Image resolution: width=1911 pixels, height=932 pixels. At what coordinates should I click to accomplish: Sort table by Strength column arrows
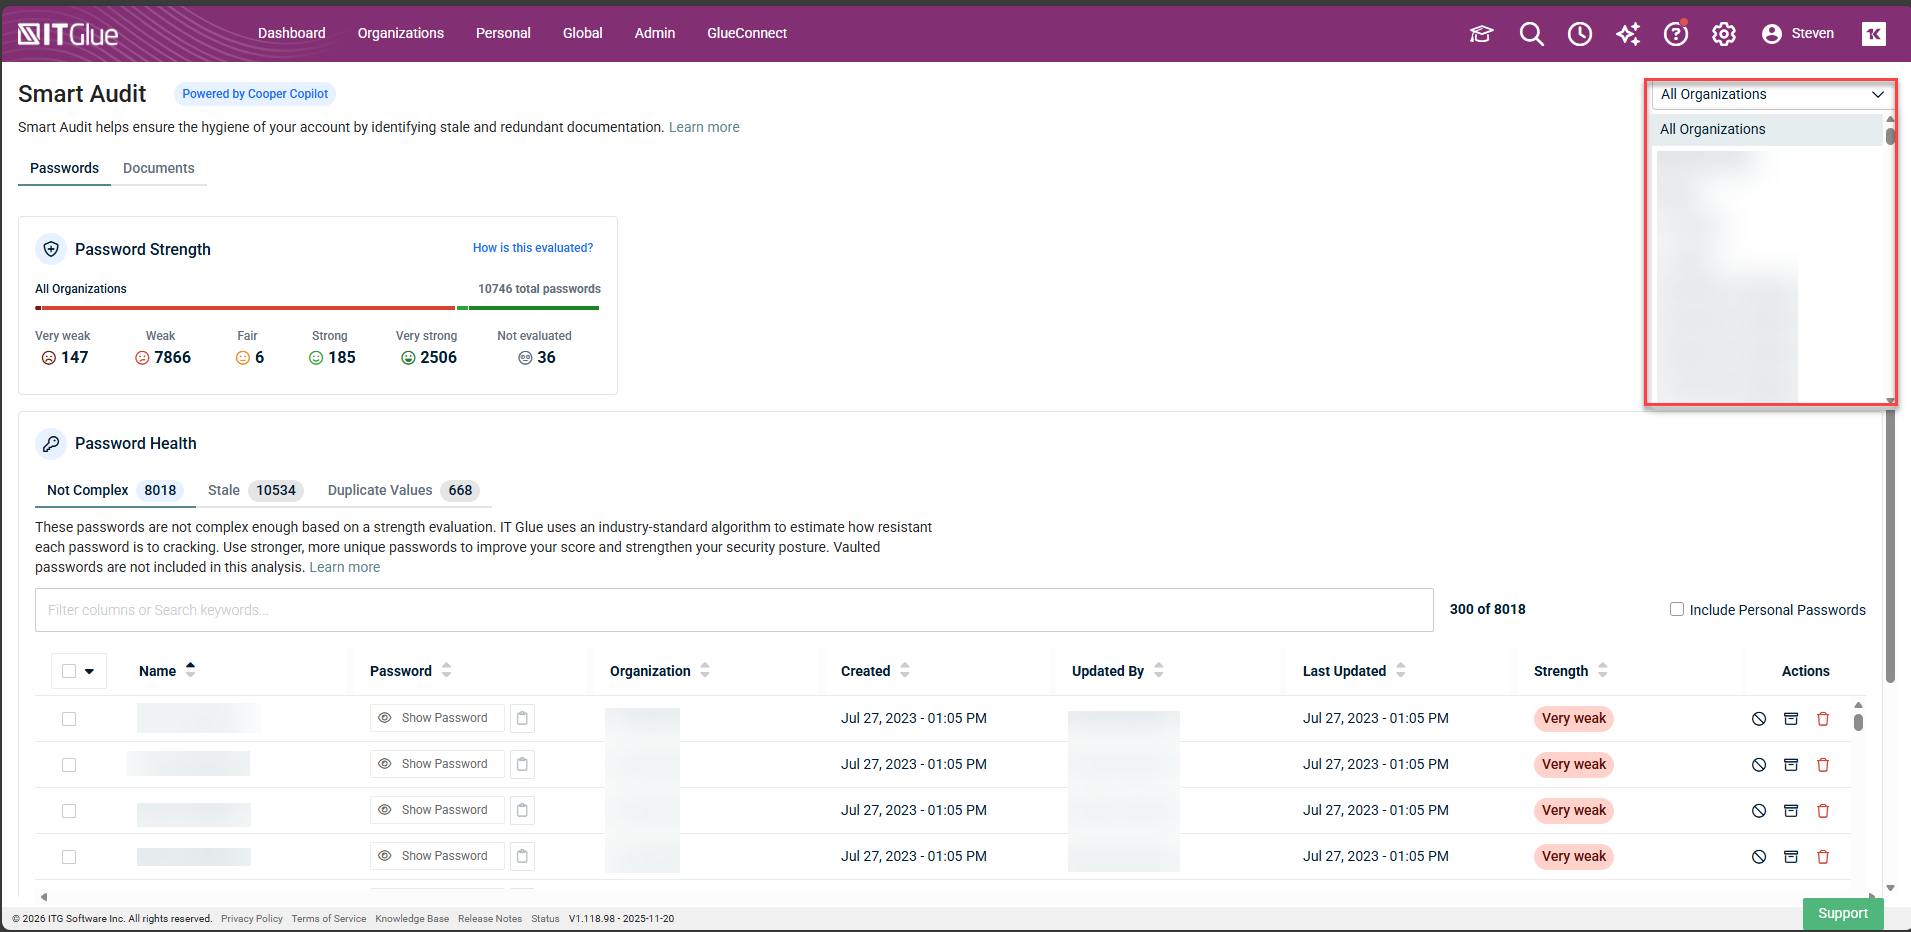(1602, 671)
